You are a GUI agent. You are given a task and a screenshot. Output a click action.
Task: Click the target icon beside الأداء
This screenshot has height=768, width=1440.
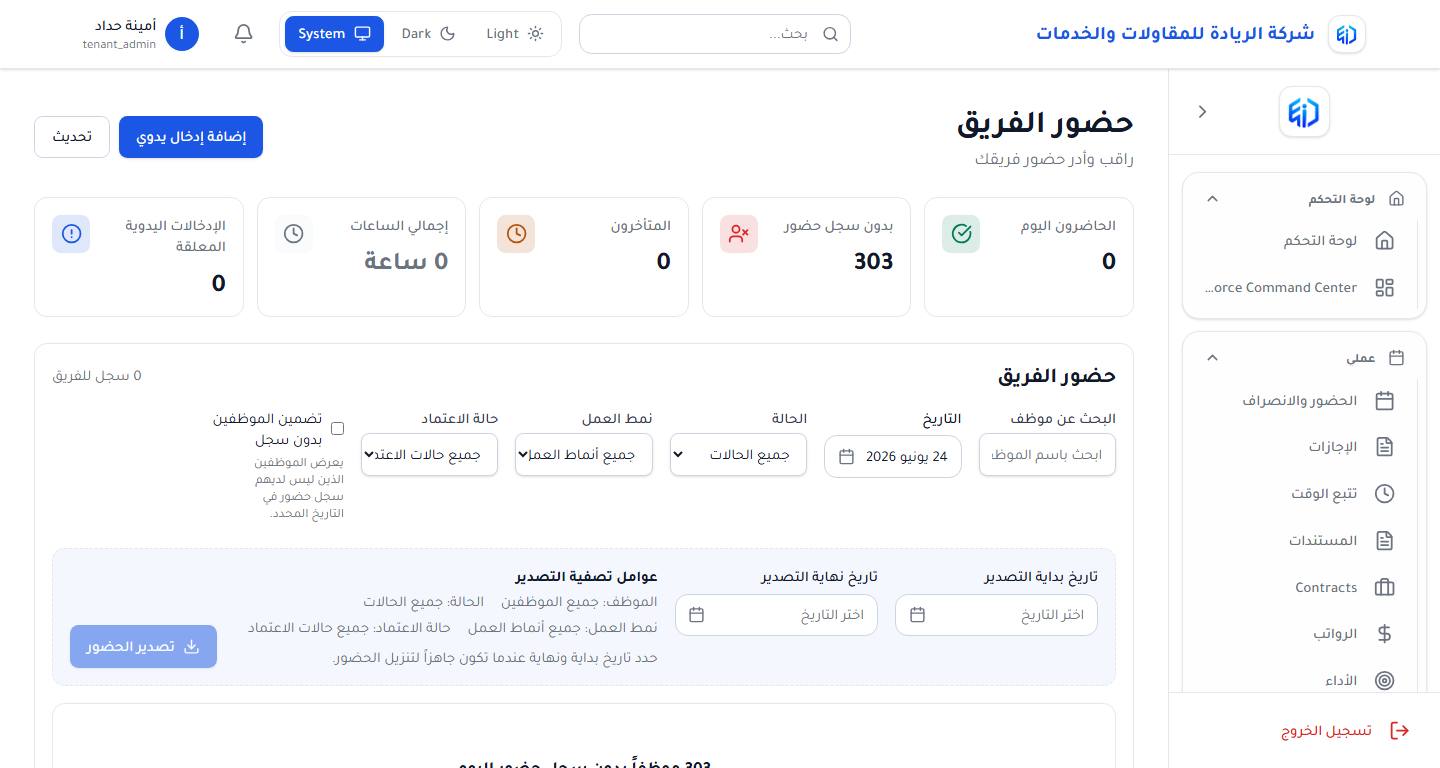coord(1385,681)
